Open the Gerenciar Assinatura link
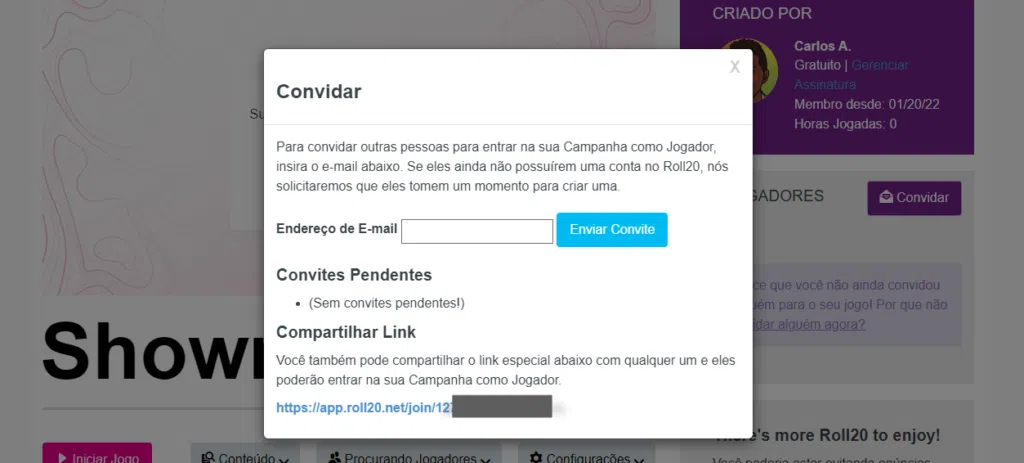This screenshot has height=463, width=1024. [x=851, y=75]
